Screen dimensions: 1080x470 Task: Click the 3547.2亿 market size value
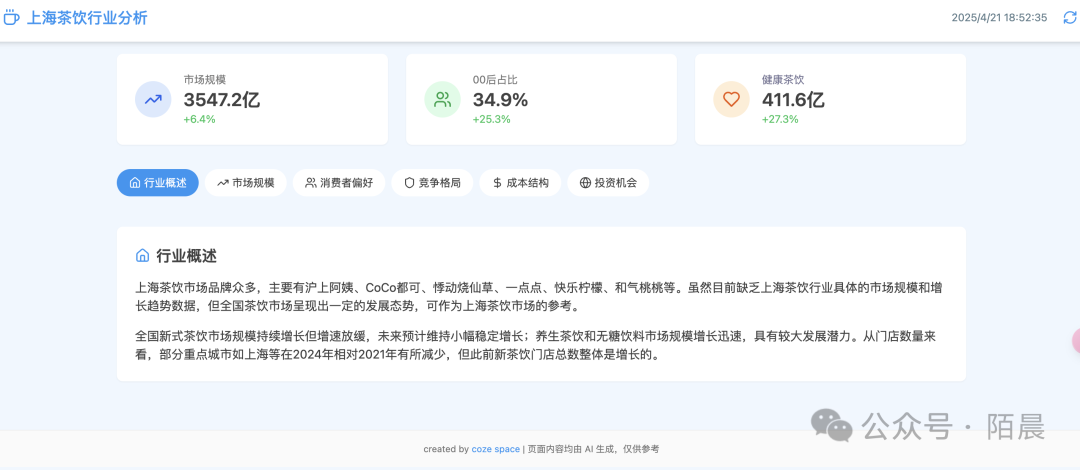pos(221,99)
